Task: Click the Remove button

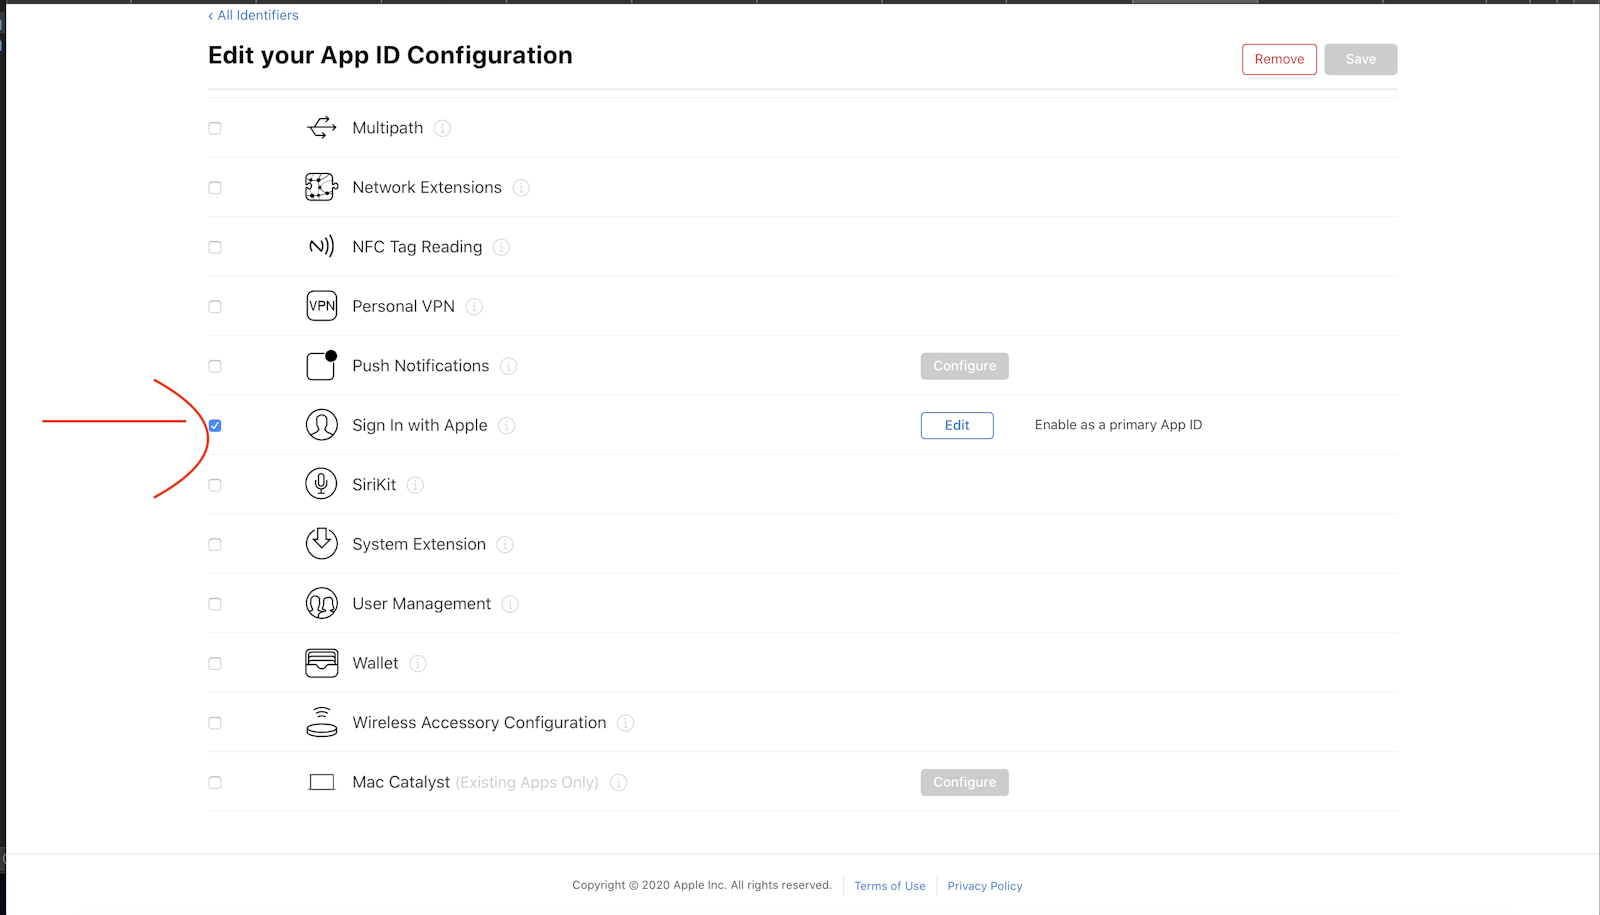Action: point(1279,59)
